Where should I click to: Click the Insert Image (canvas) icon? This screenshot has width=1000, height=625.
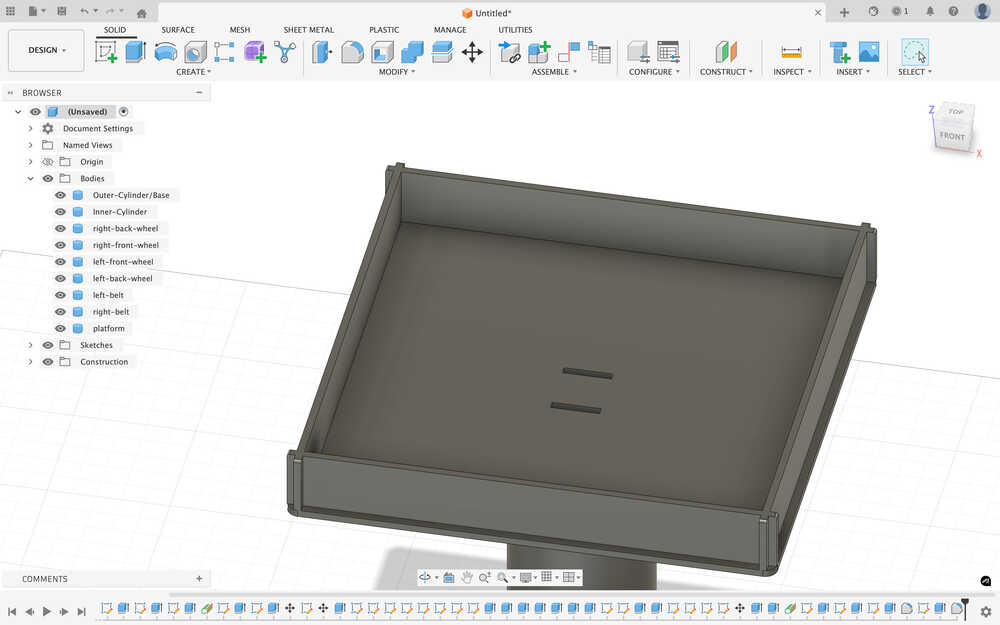tap(869, 52)
